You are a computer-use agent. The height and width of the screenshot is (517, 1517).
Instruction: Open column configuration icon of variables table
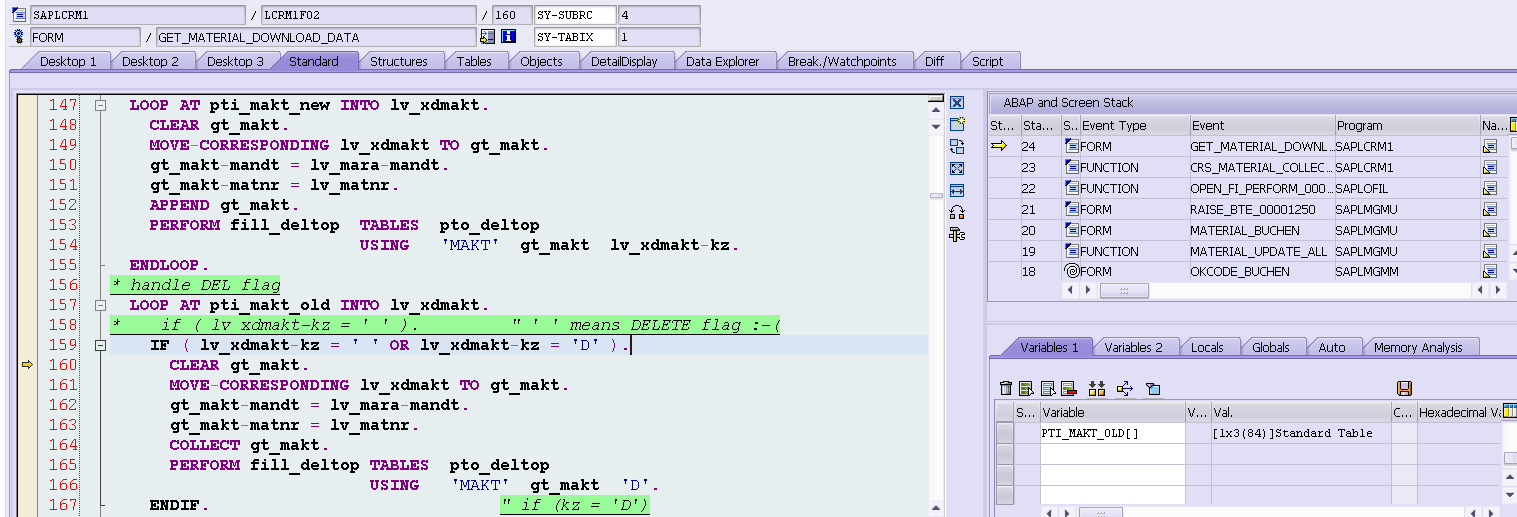(1510, 411)
